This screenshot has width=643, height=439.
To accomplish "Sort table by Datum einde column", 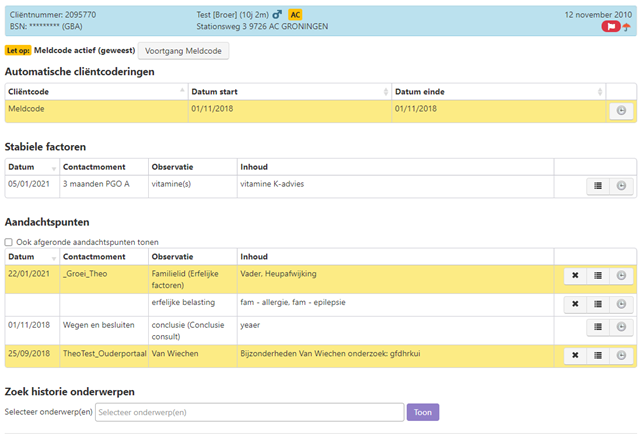I will (497, 91).
